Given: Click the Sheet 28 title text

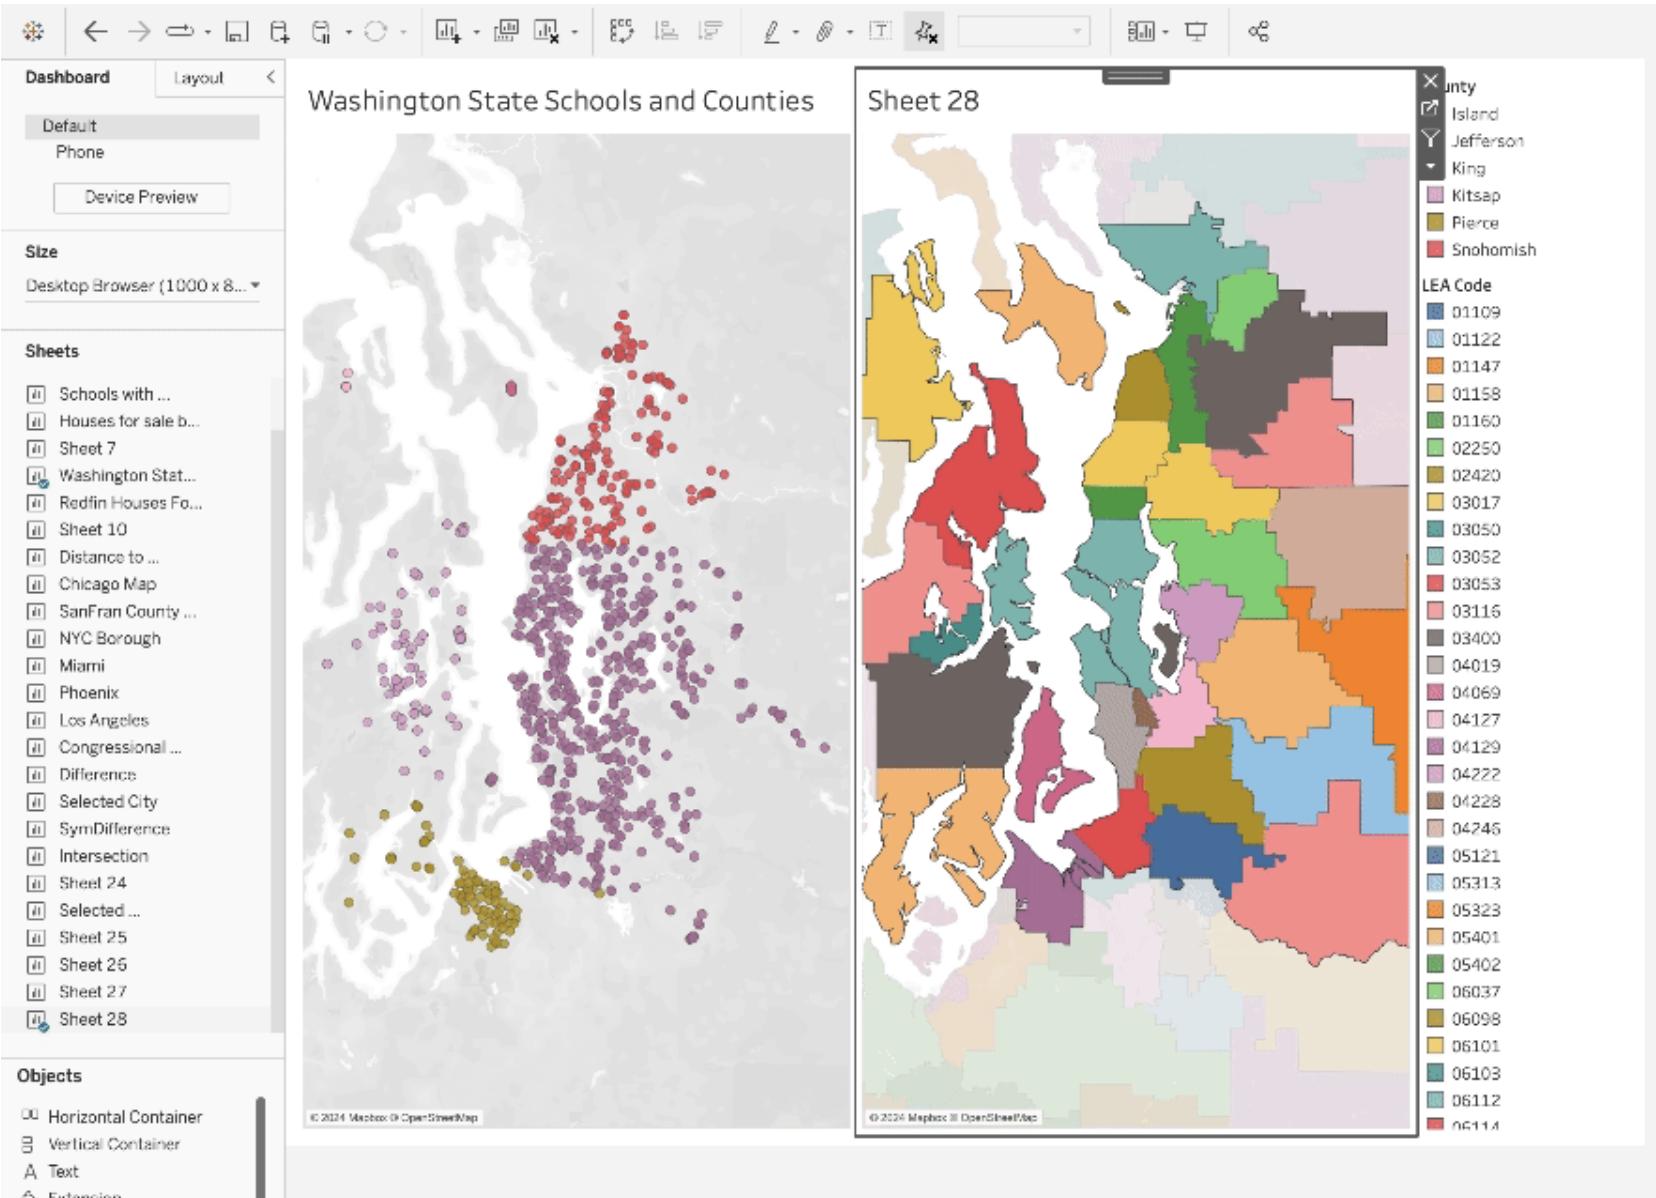Looking at the screenshot, I should pos(923,101).
